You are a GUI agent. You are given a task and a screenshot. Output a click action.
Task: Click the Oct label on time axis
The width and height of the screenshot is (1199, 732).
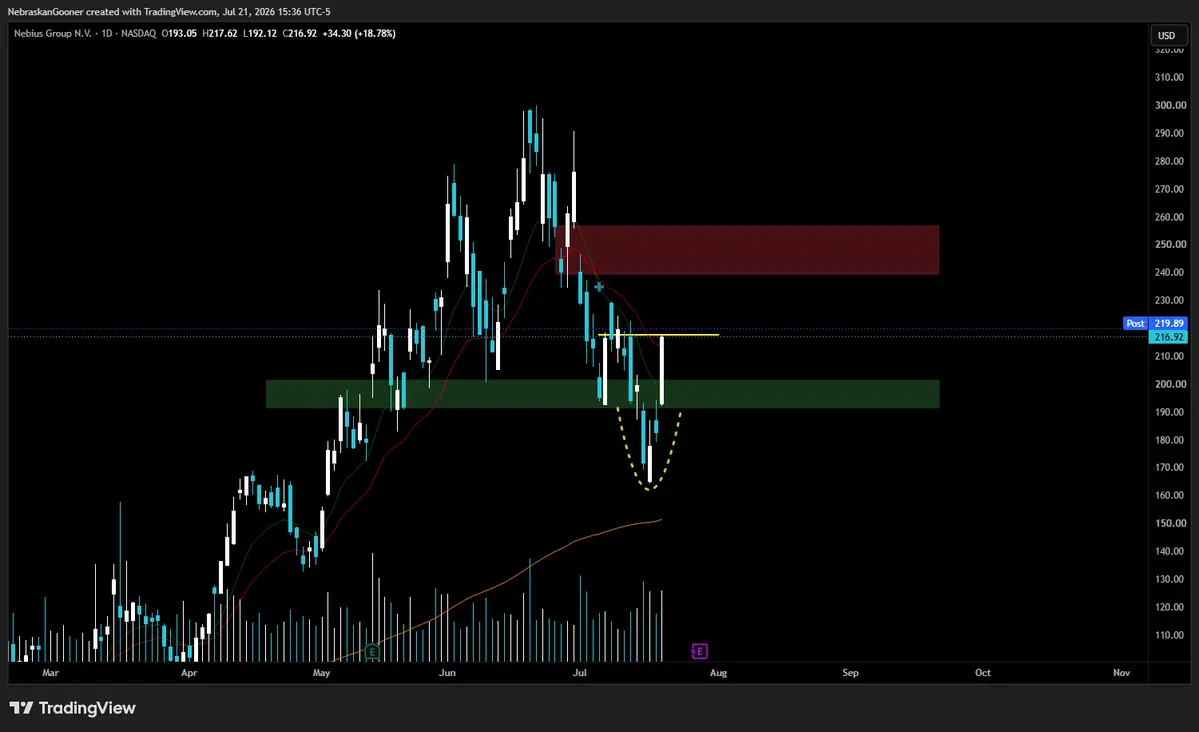coord(983,673)
